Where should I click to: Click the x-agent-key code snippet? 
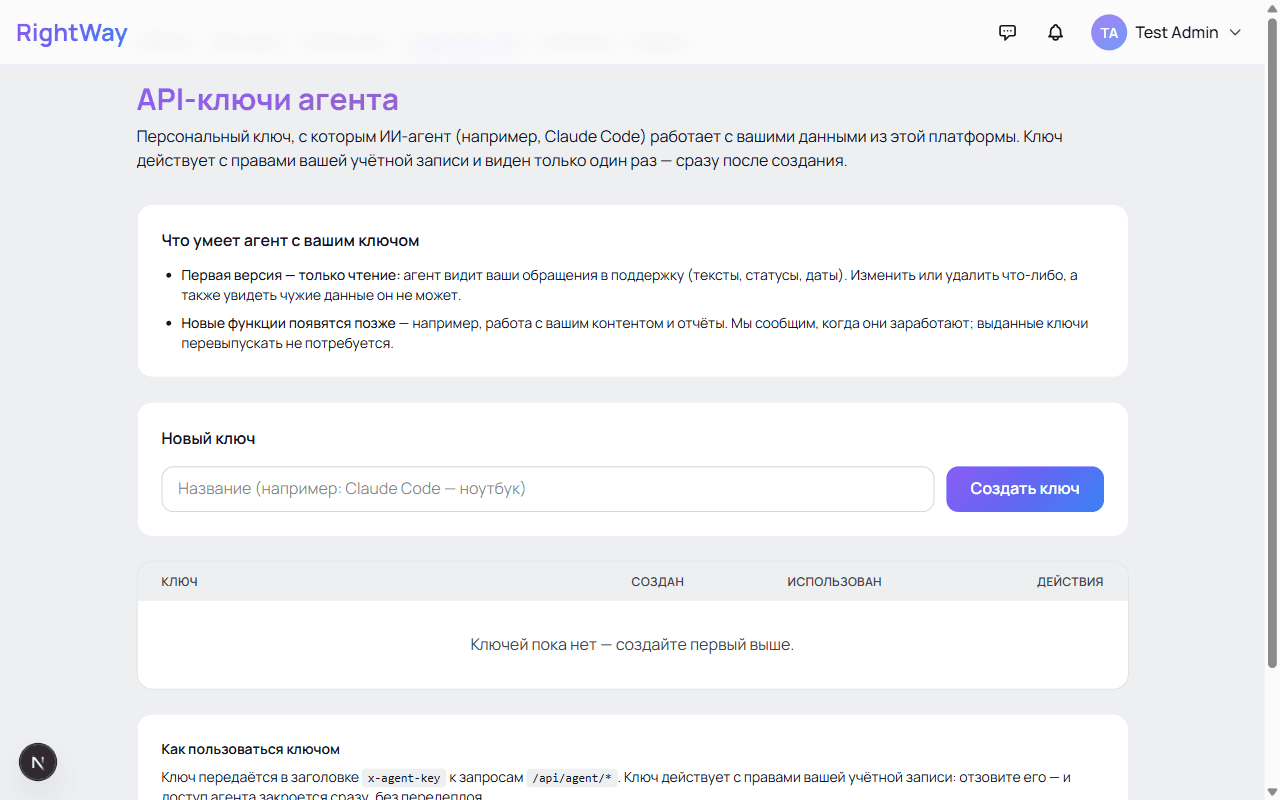[403, 778]
